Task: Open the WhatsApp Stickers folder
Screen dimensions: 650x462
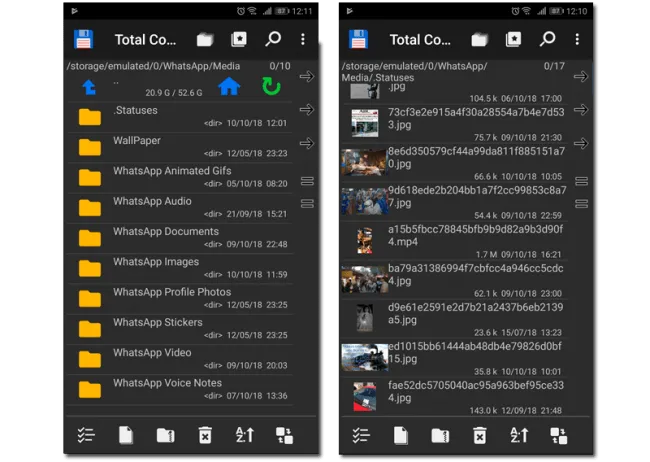Action: [180, 329]
